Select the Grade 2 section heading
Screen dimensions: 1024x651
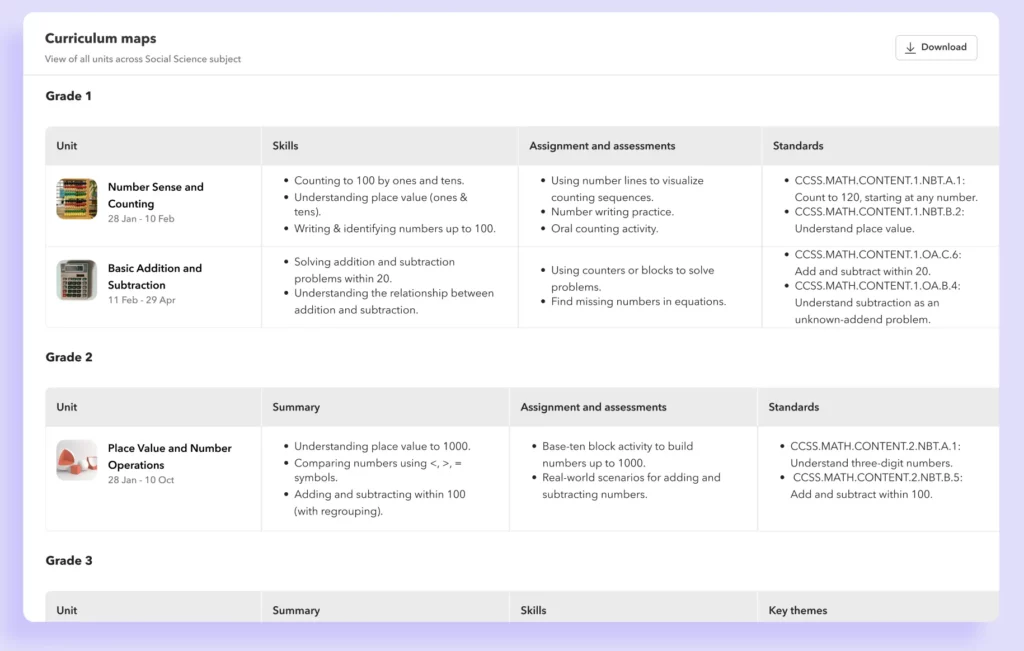coord(68,357)
